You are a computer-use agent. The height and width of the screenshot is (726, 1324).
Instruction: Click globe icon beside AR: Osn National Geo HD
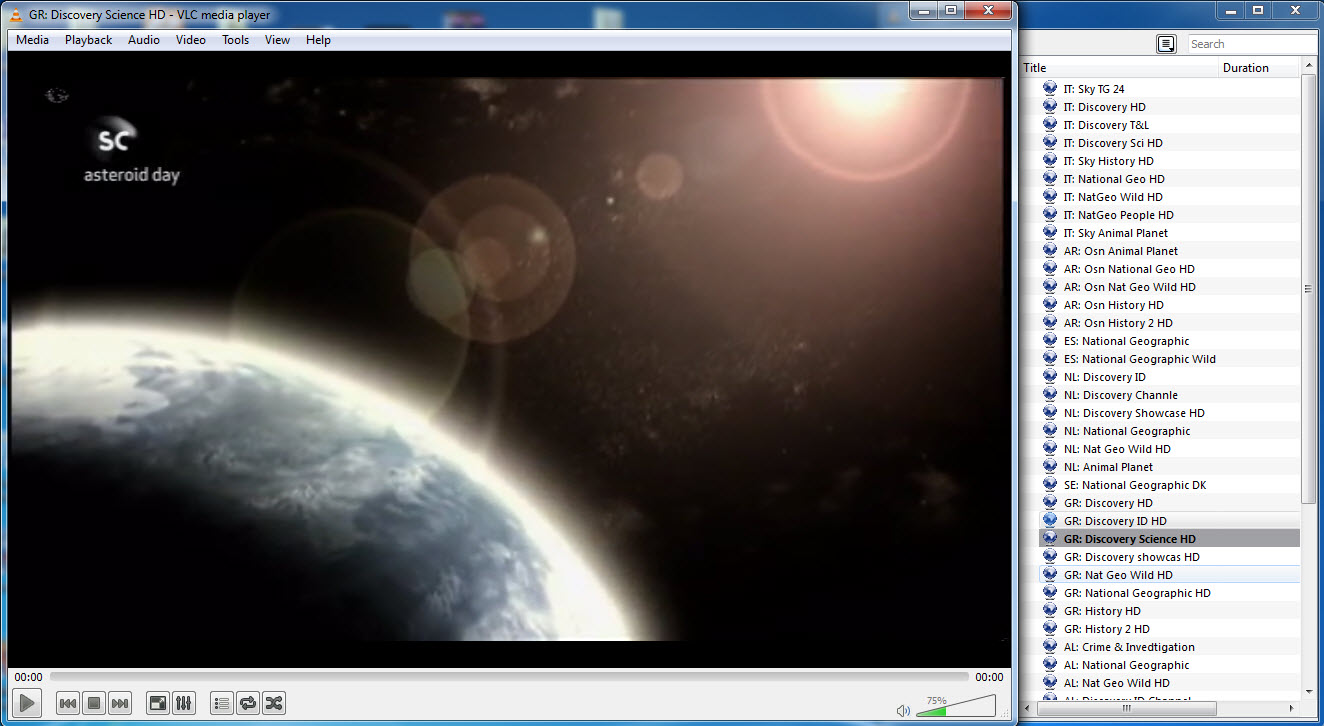pyautogui.click(x=1050, y=269)
